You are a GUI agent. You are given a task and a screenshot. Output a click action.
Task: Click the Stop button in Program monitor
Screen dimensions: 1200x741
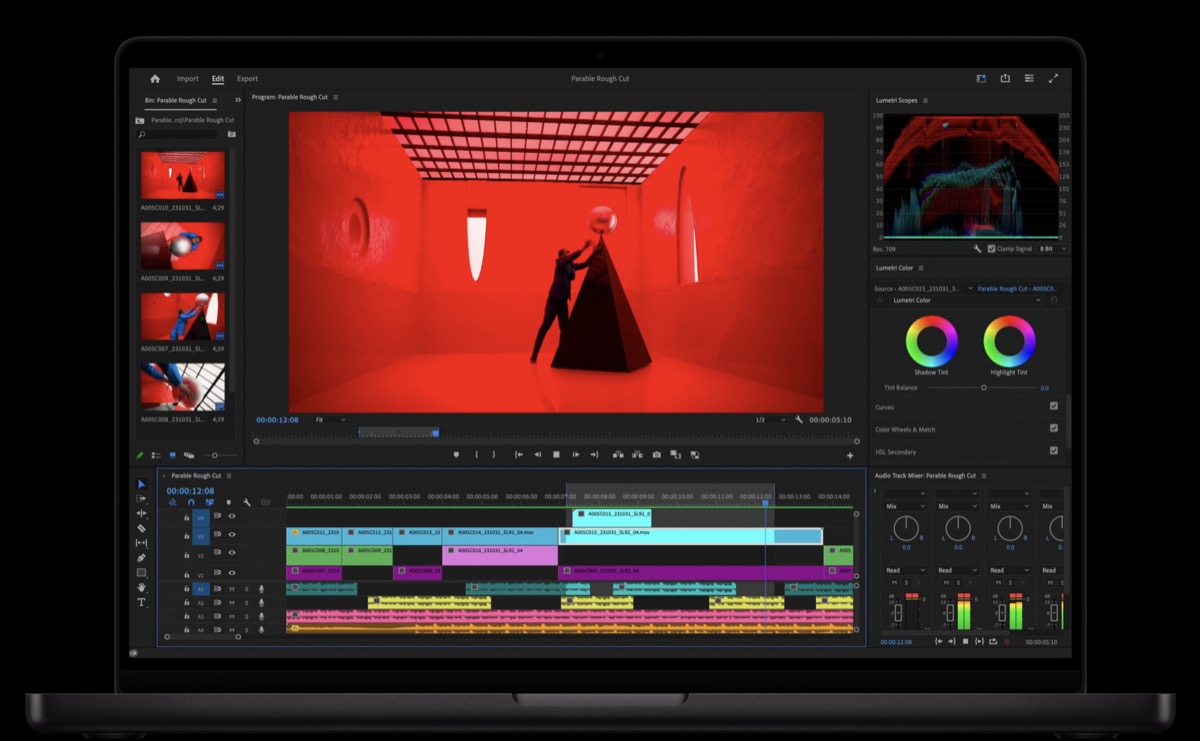556,454
